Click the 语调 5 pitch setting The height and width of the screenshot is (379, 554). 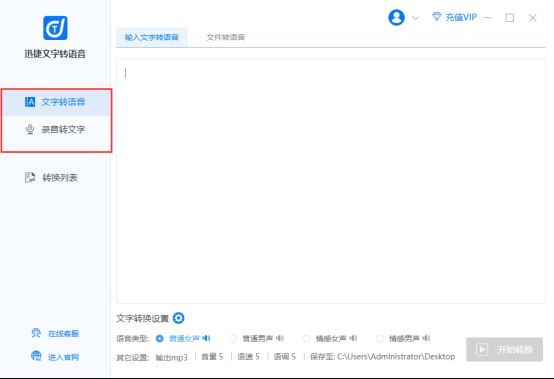[x=284, y=357]
